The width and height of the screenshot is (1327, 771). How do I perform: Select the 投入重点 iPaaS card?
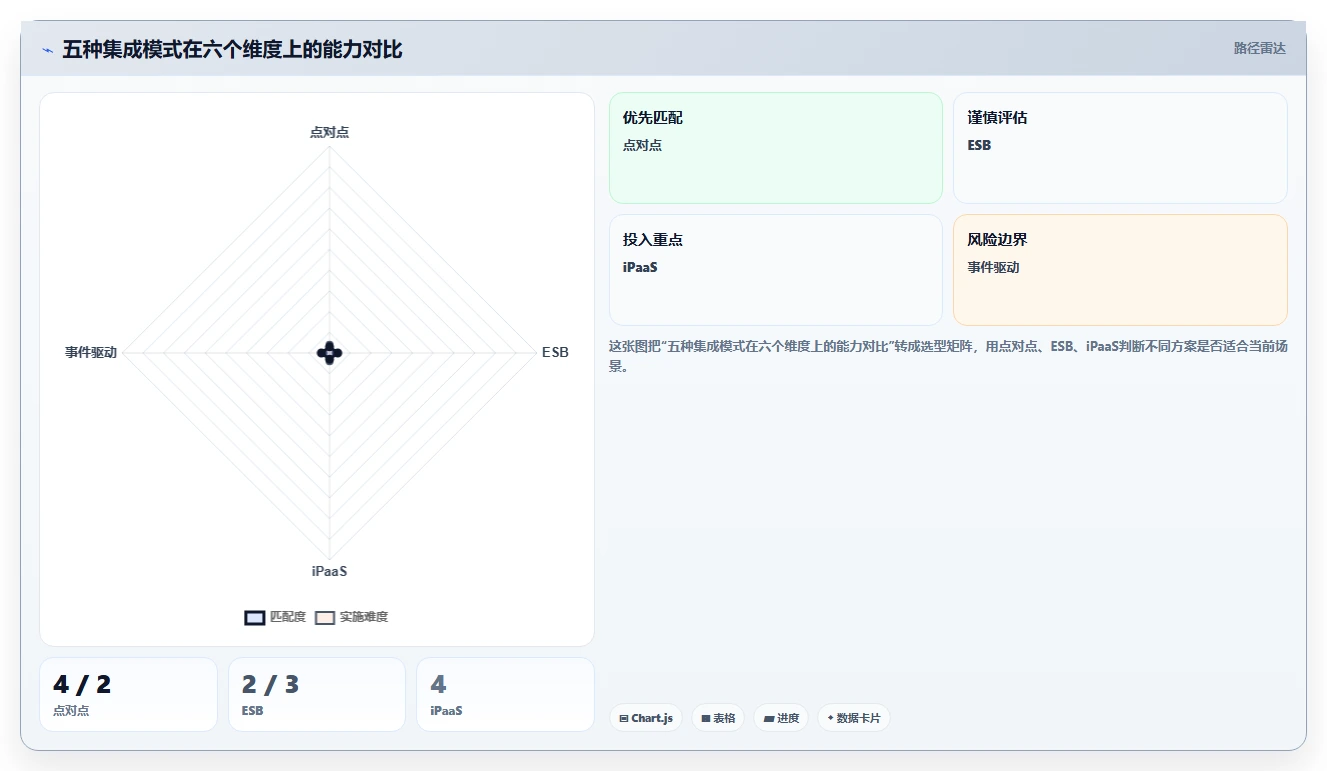pyautogui.click(x=776, y=270)
